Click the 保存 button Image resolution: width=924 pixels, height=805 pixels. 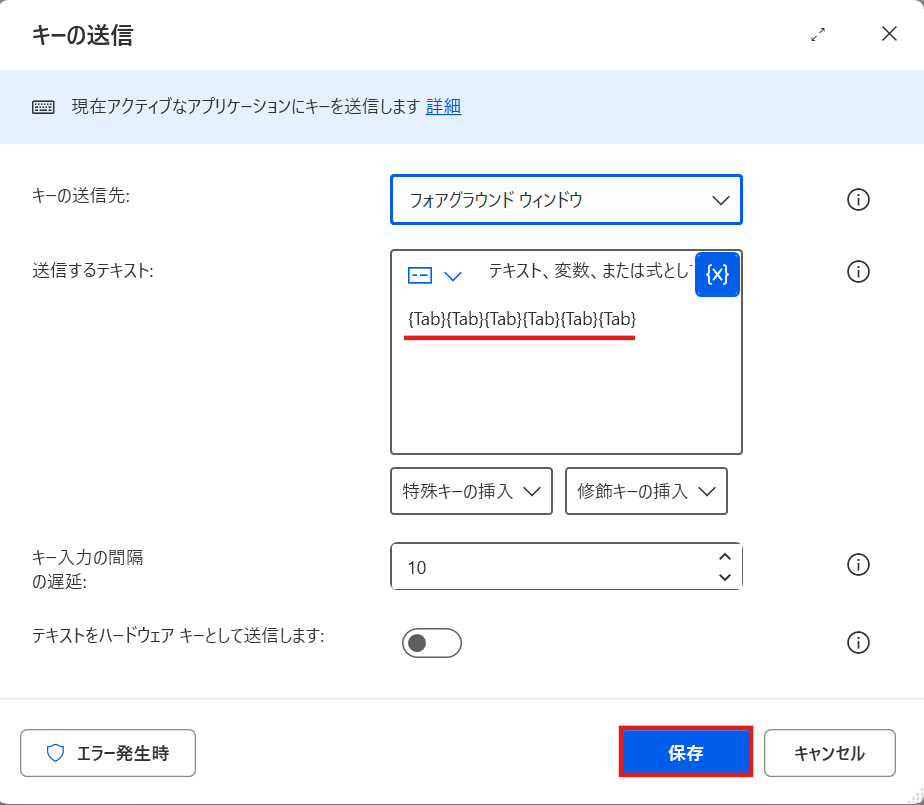686,753
